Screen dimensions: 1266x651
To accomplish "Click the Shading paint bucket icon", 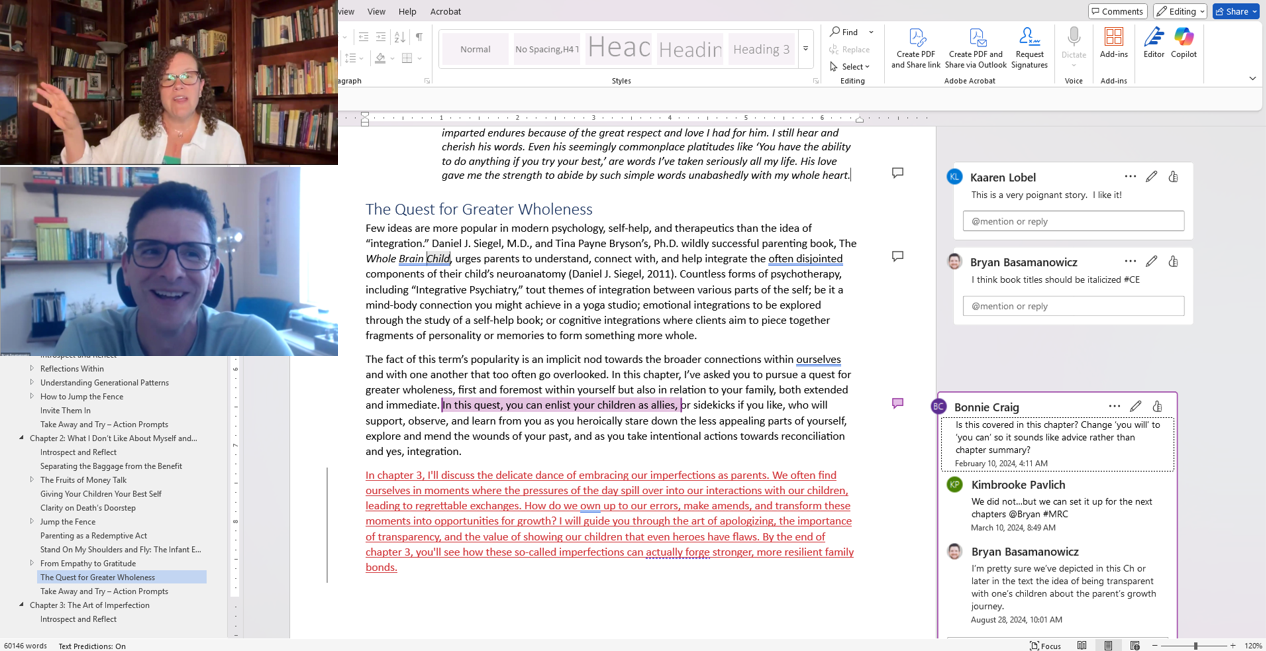I will [x=380, y=59].
